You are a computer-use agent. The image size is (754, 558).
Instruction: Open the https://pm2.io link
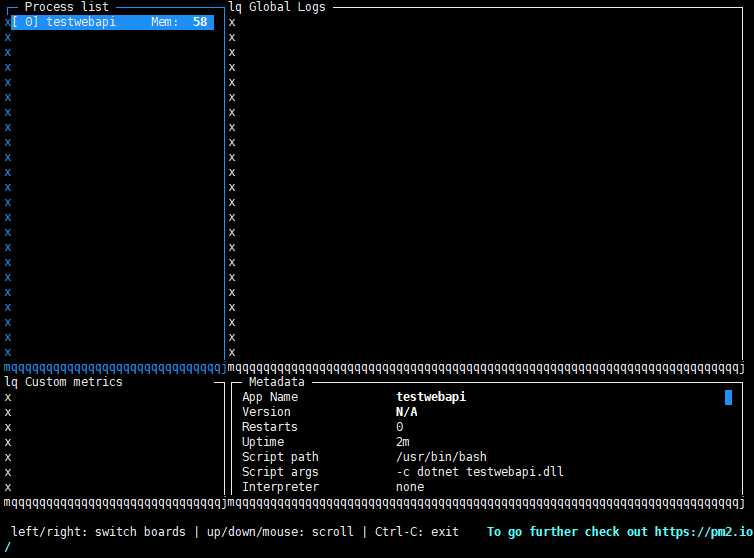click(x=704, y=532)
